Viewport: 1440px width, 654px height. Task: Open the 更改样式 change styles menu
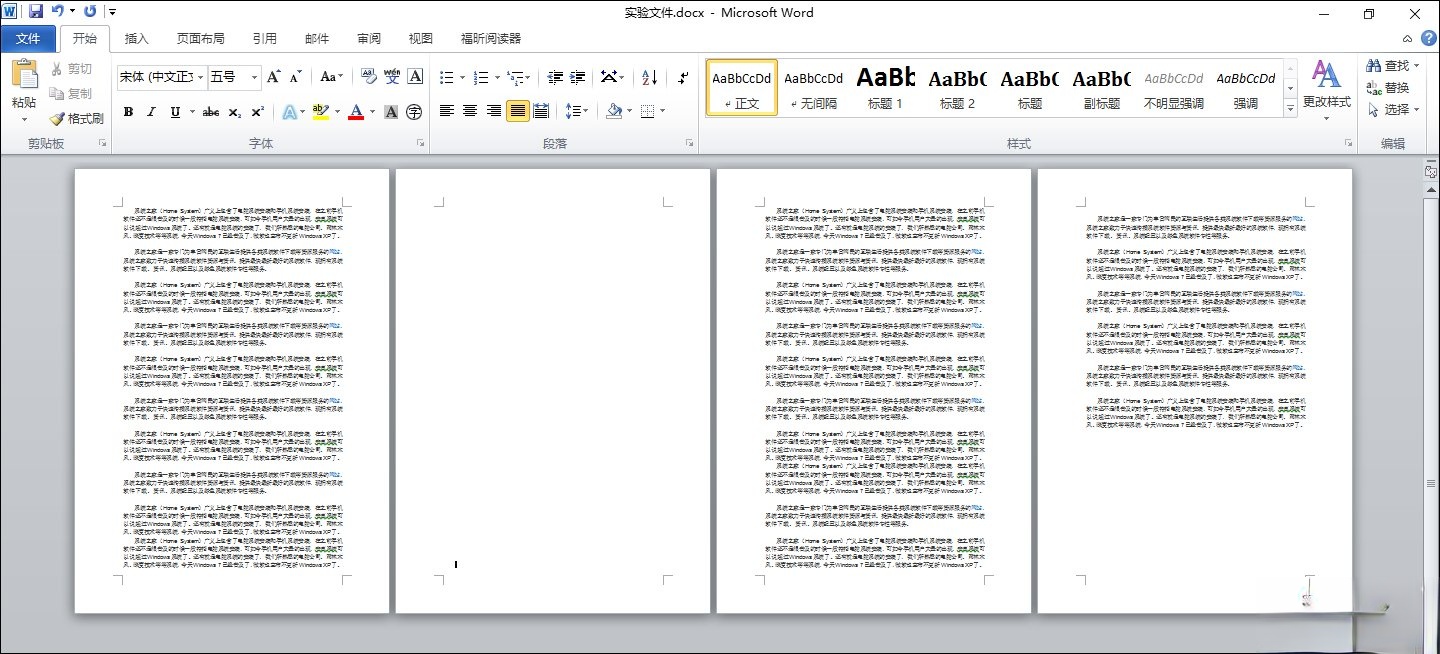point(1326,91)
